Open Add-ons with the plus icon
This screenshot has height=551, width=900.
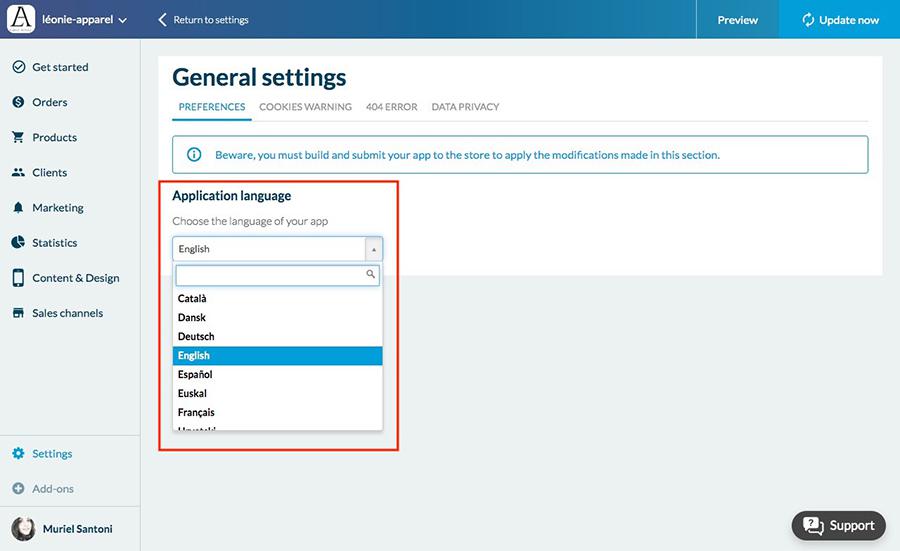click(18, 489)
